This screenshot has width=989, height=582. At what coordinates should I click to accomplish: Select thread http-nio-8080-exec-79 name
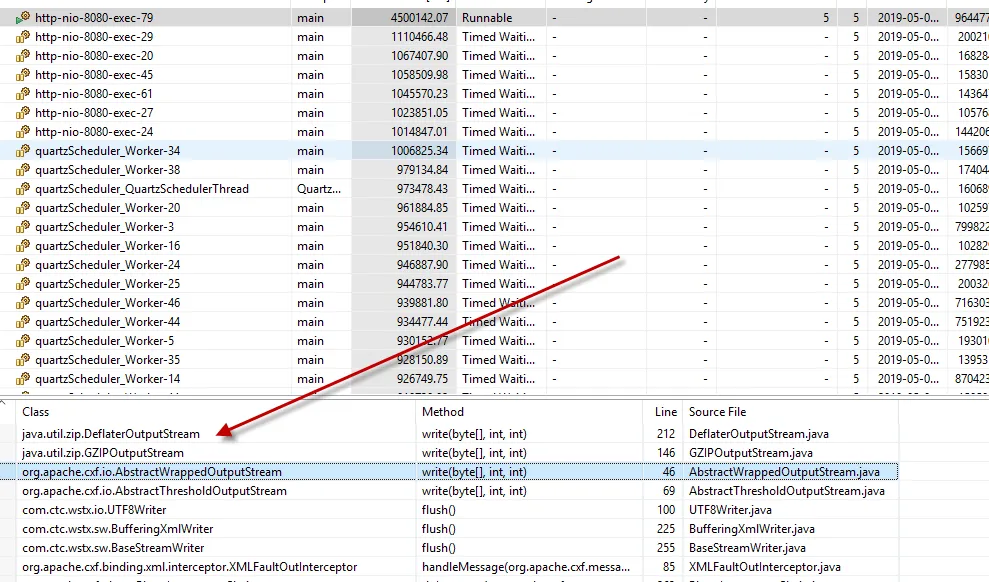(94, 18)
